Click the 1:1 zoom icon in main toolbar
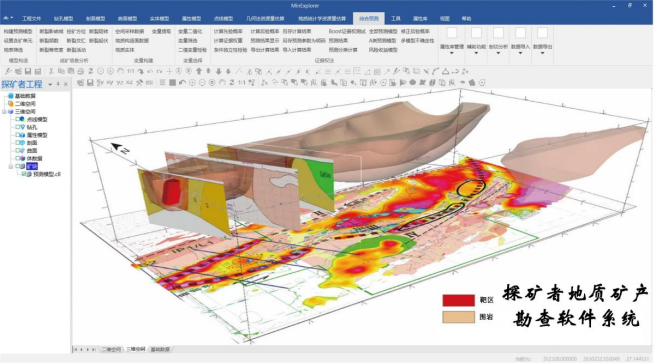The height and width of the screenshot is (364, 662). point(131,71)
